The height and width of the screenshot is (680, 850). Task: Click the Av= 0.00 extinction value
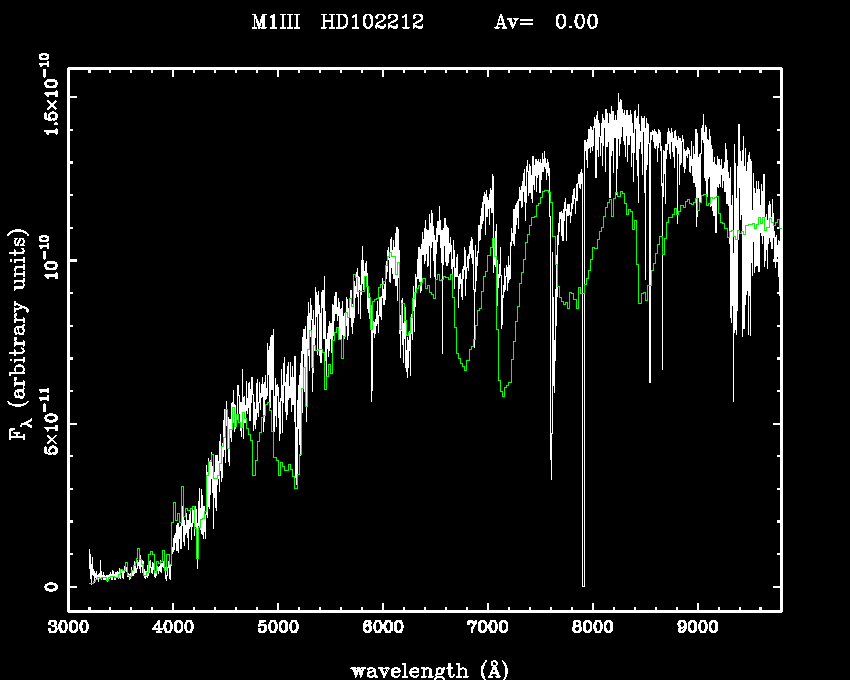click(x=546, y=23)
